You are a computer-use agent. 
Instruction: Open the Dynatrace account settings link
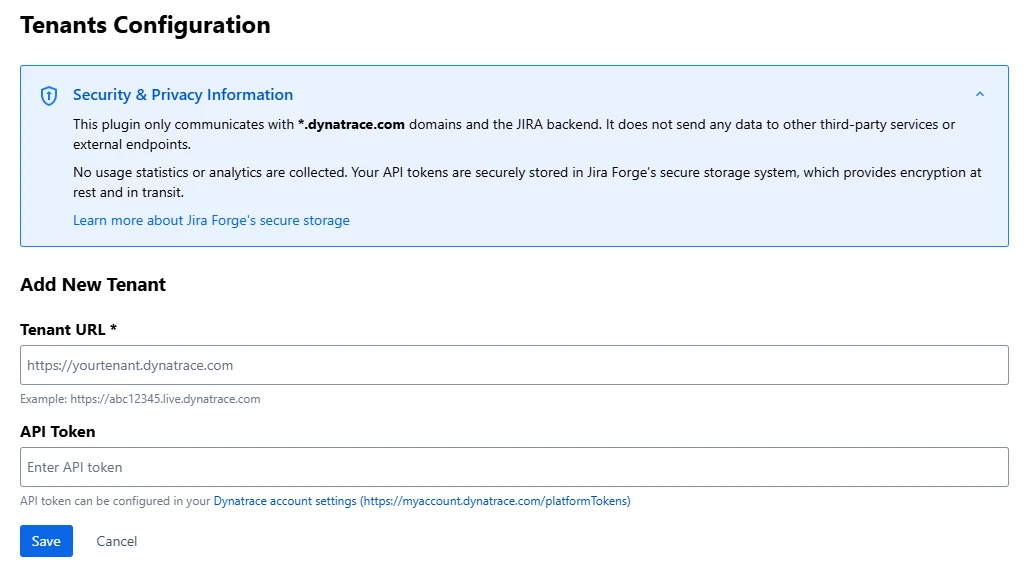pyautogui.click(x=285, y=501)
